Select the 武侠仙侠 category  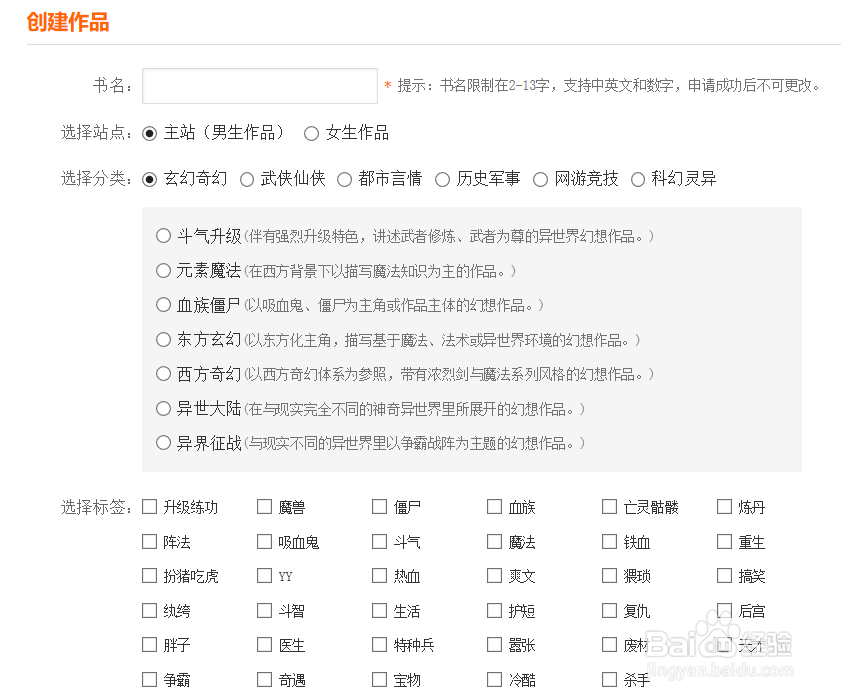click(247, 179)
